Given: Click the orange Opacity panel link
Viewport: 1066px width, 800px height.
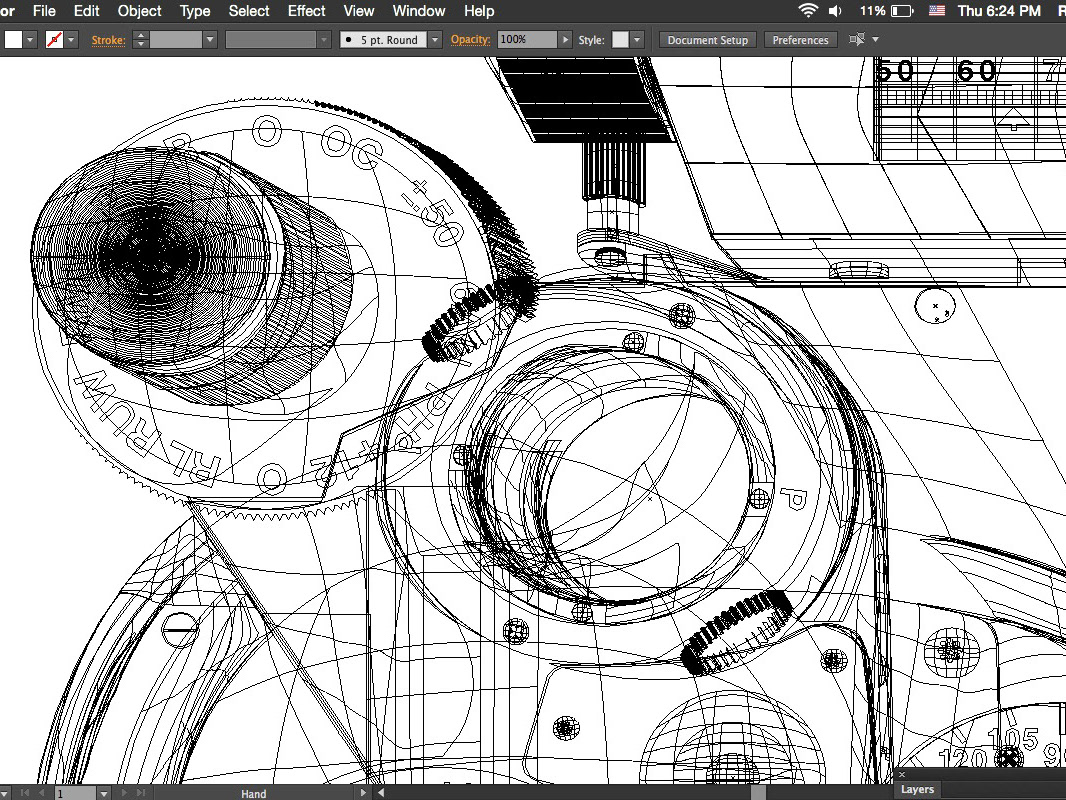Looking at the screenshot, I should coord(470,39).
